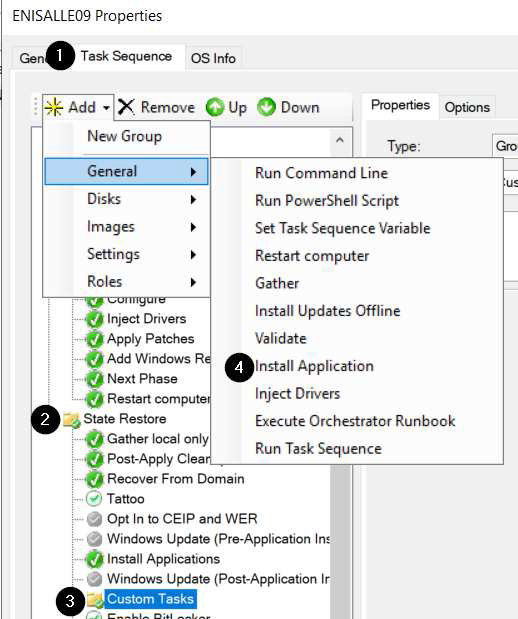
Task: Select General in the Add menu
Action: pos(126,171)
